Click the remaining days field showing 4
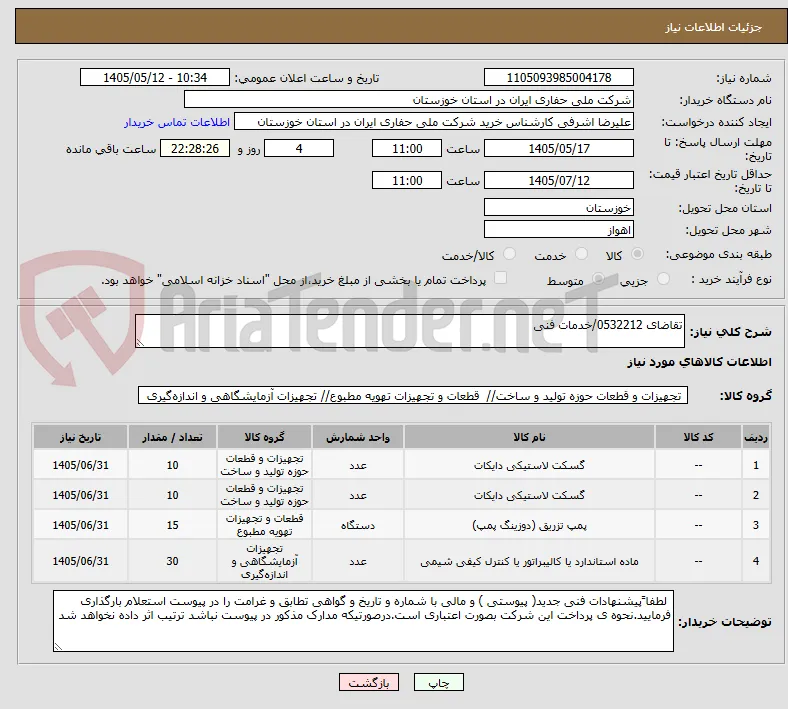Image resolution: width=788 pixels, height=709 pixels. [299, 148]
